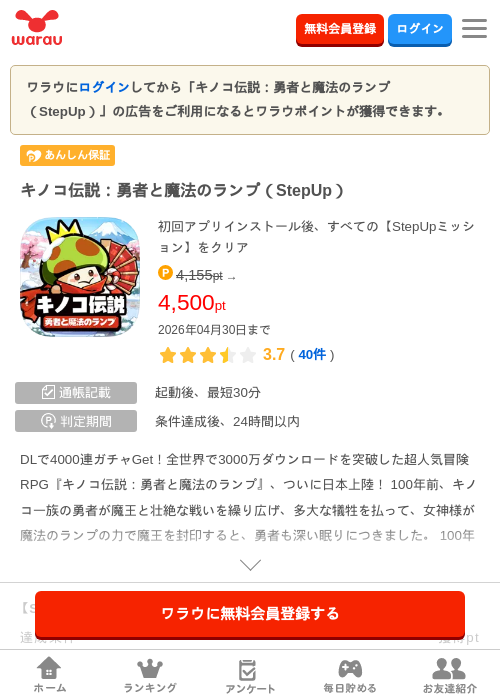Image resolution: width=500 pixels, height=700 pixels.
Task: Click the orange P point coin icon
Action: 165,272
